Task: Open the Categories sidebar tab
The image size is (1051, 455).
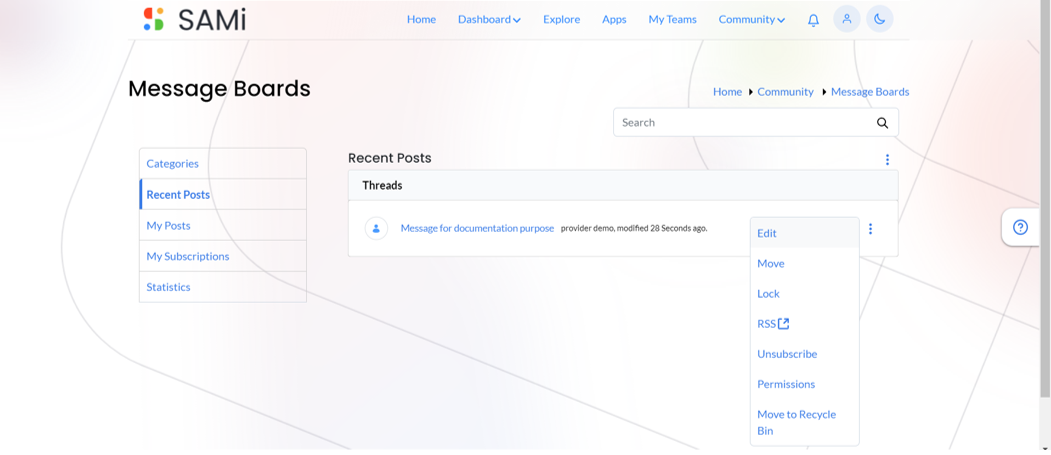Action: 223,164
